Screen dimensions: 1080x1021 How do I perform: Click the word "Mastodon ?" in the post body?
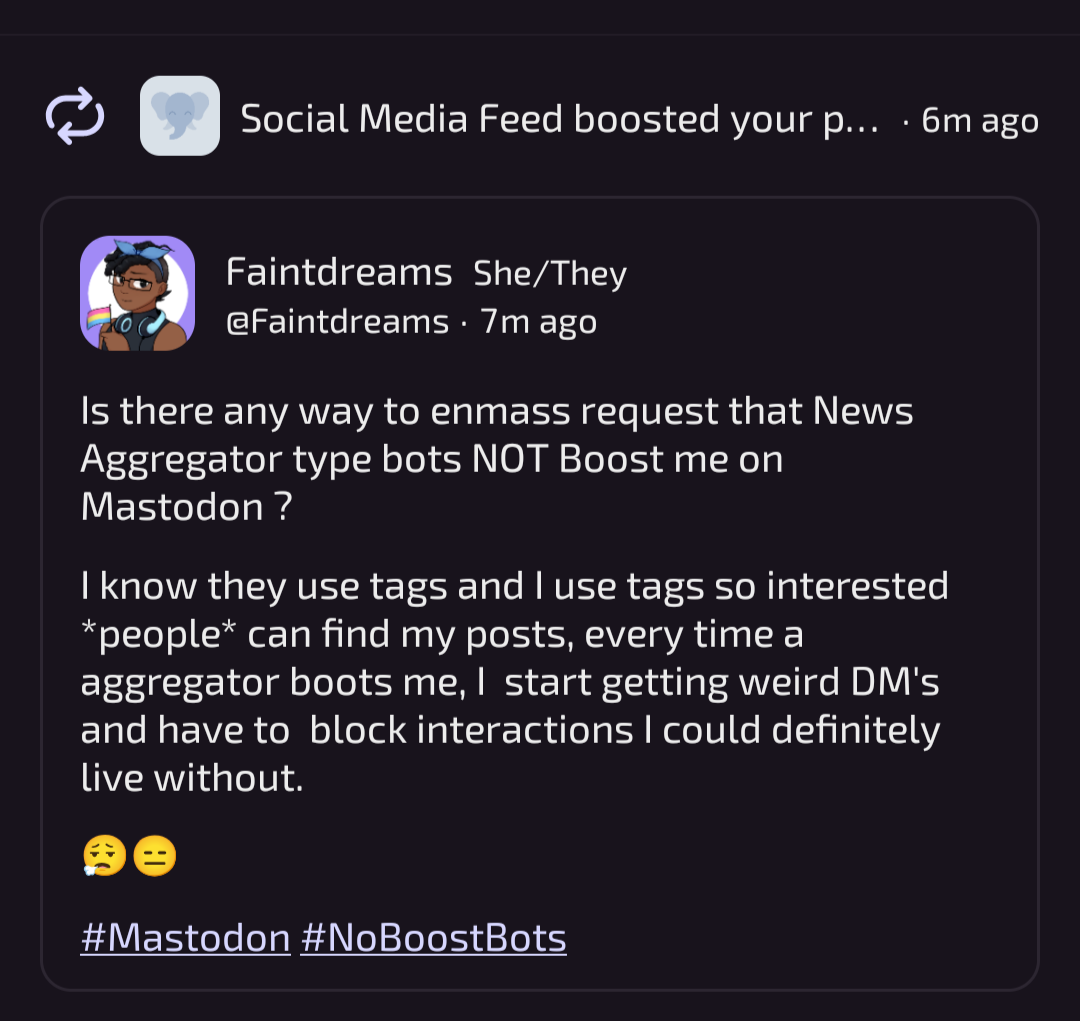[187, 507]
